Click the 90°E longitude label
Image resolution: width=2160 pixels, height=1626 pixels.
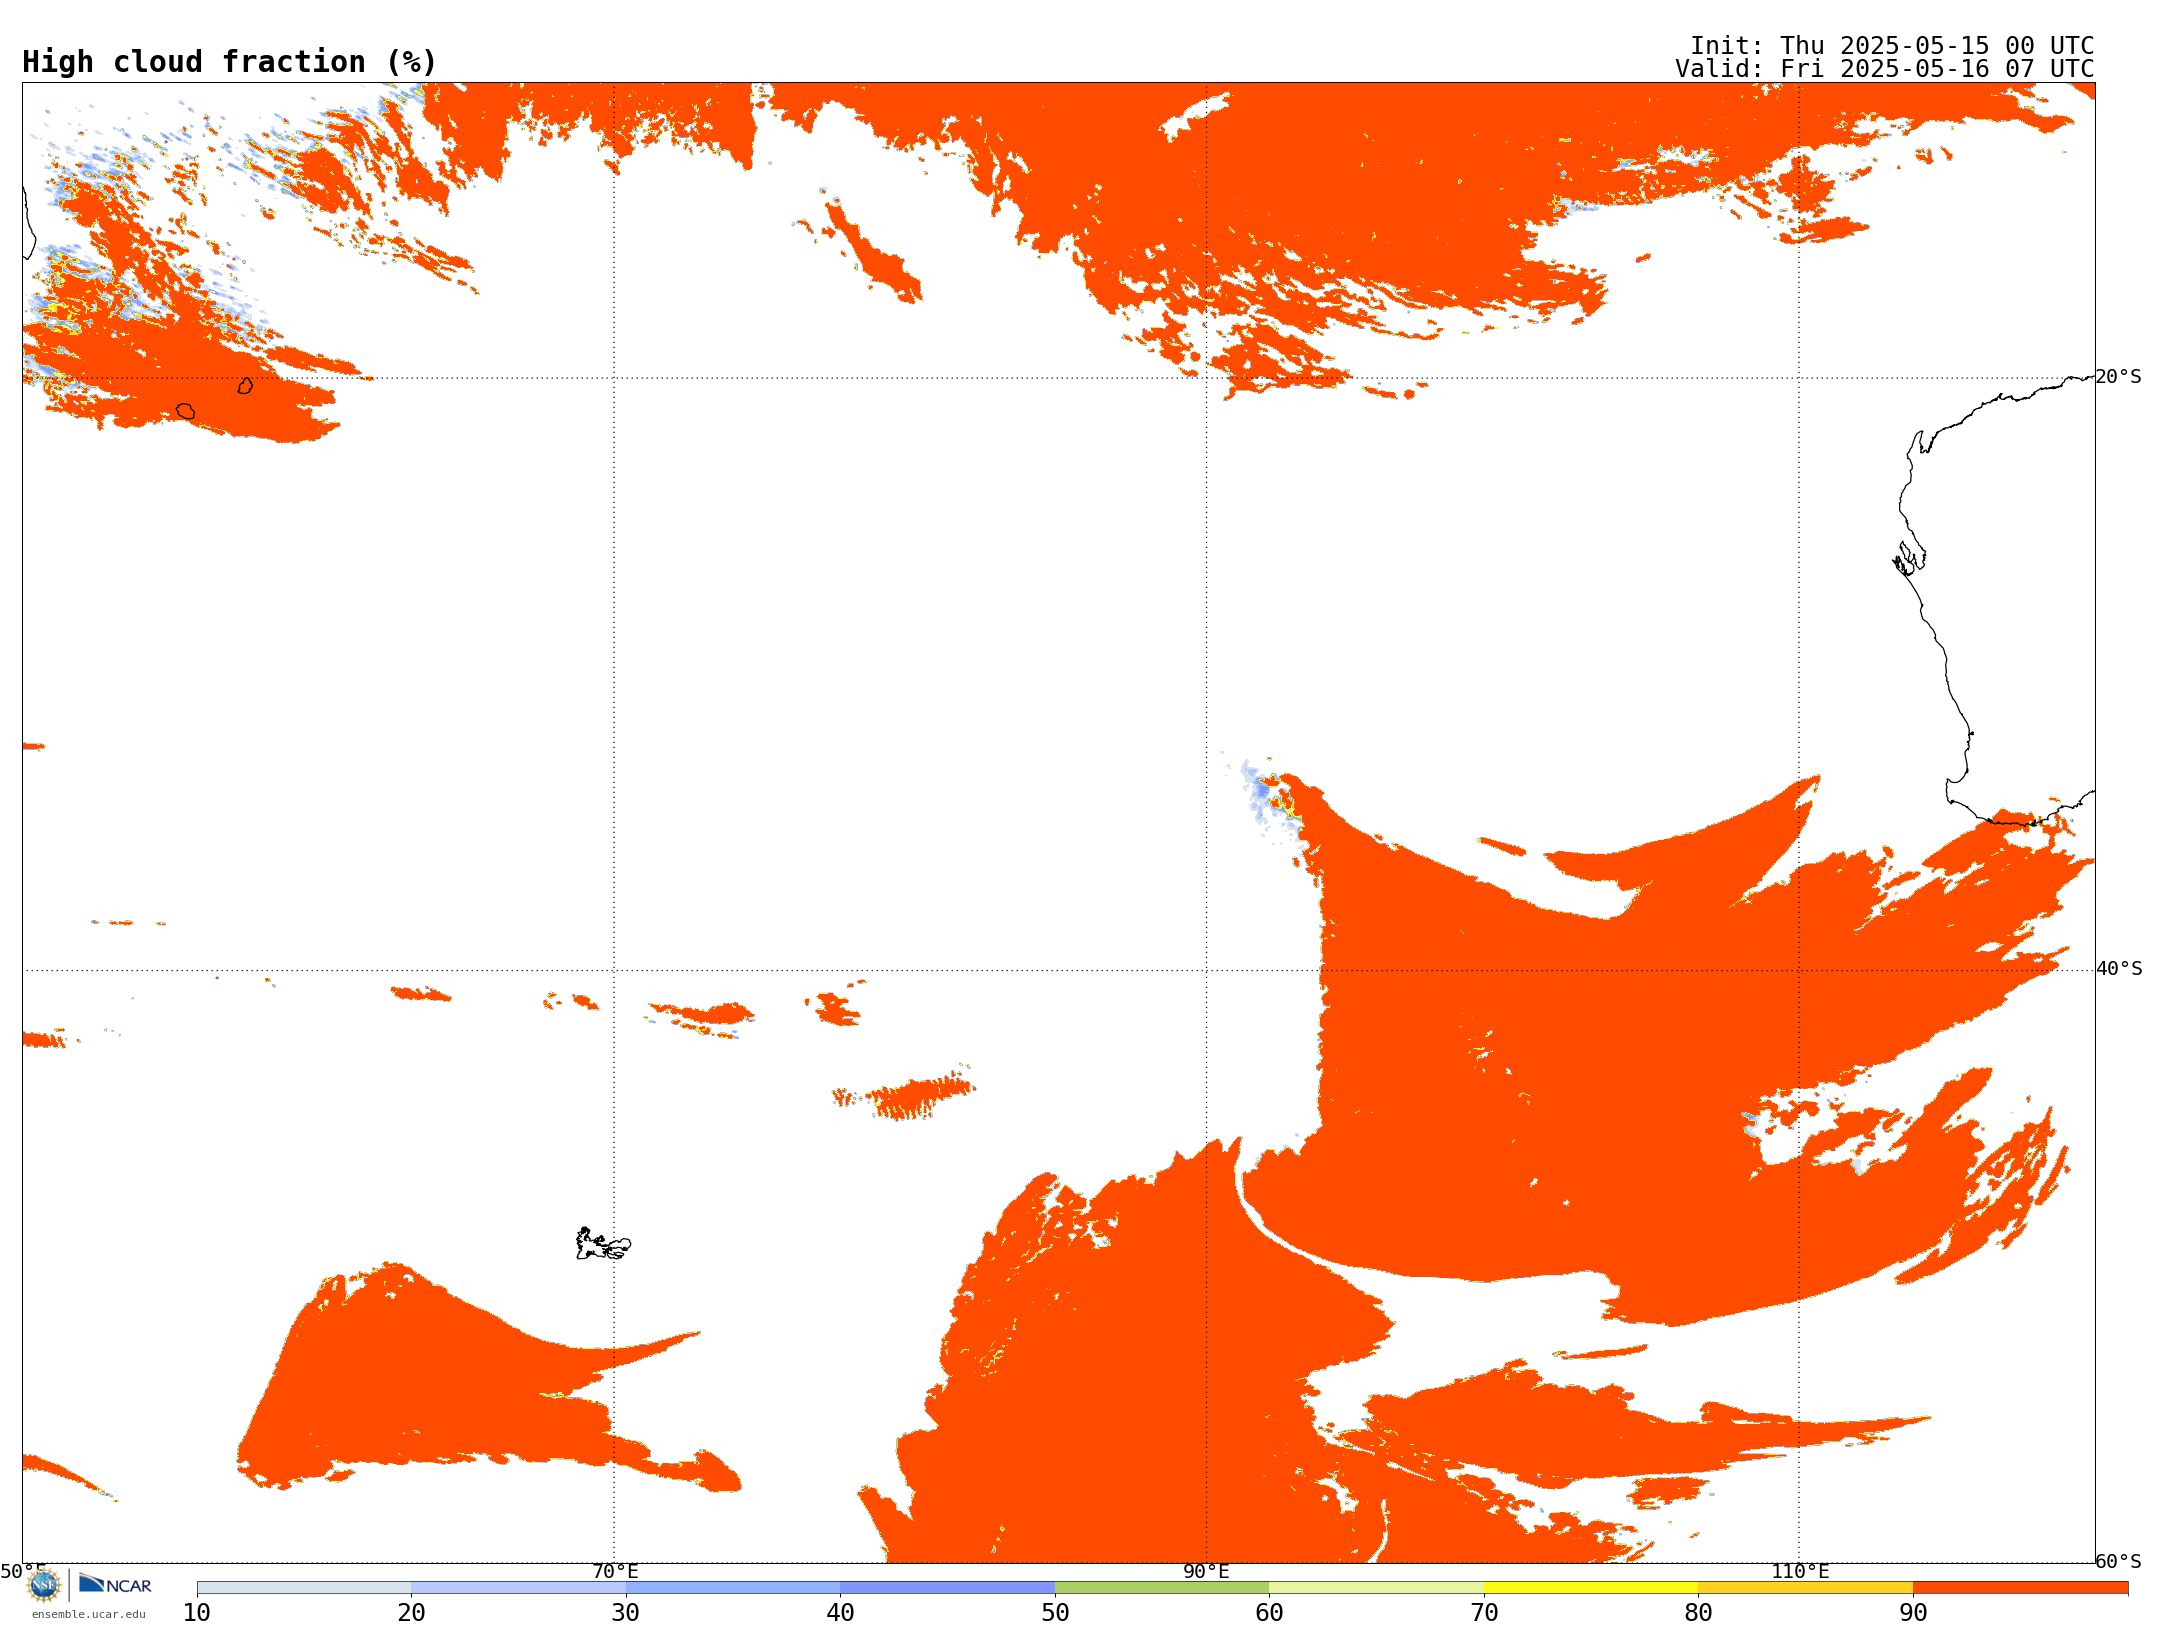click(x=1206, y=1571)
